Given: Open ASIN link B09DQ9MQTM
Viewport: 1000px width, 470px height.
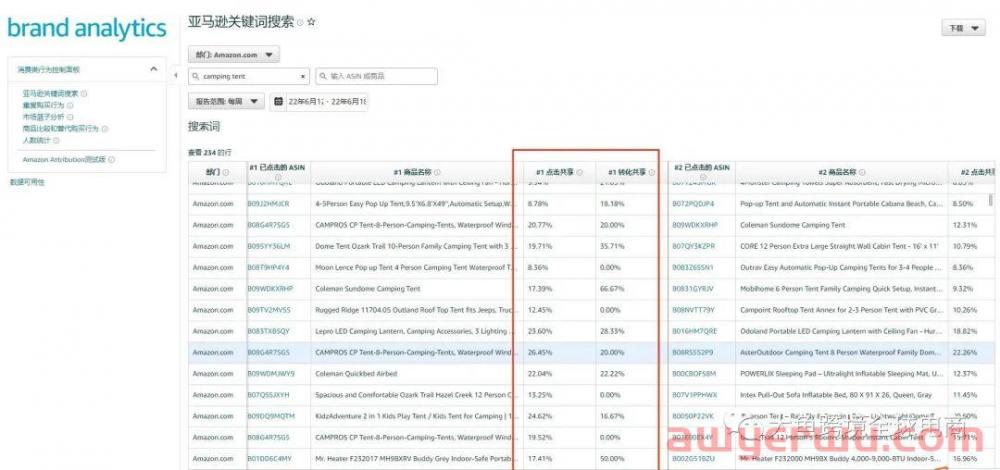Looking at the screenshot, I should tap(271, 416).
